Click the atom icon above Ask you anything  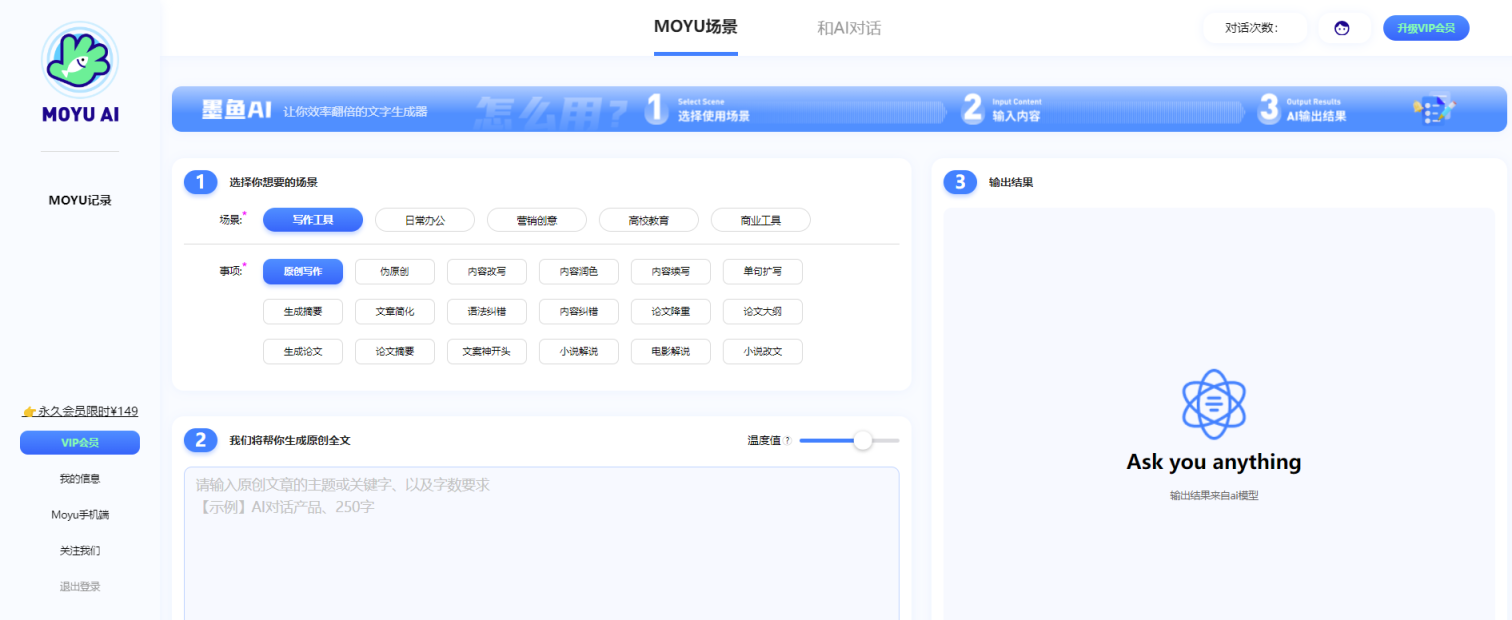pos(1212,406)
